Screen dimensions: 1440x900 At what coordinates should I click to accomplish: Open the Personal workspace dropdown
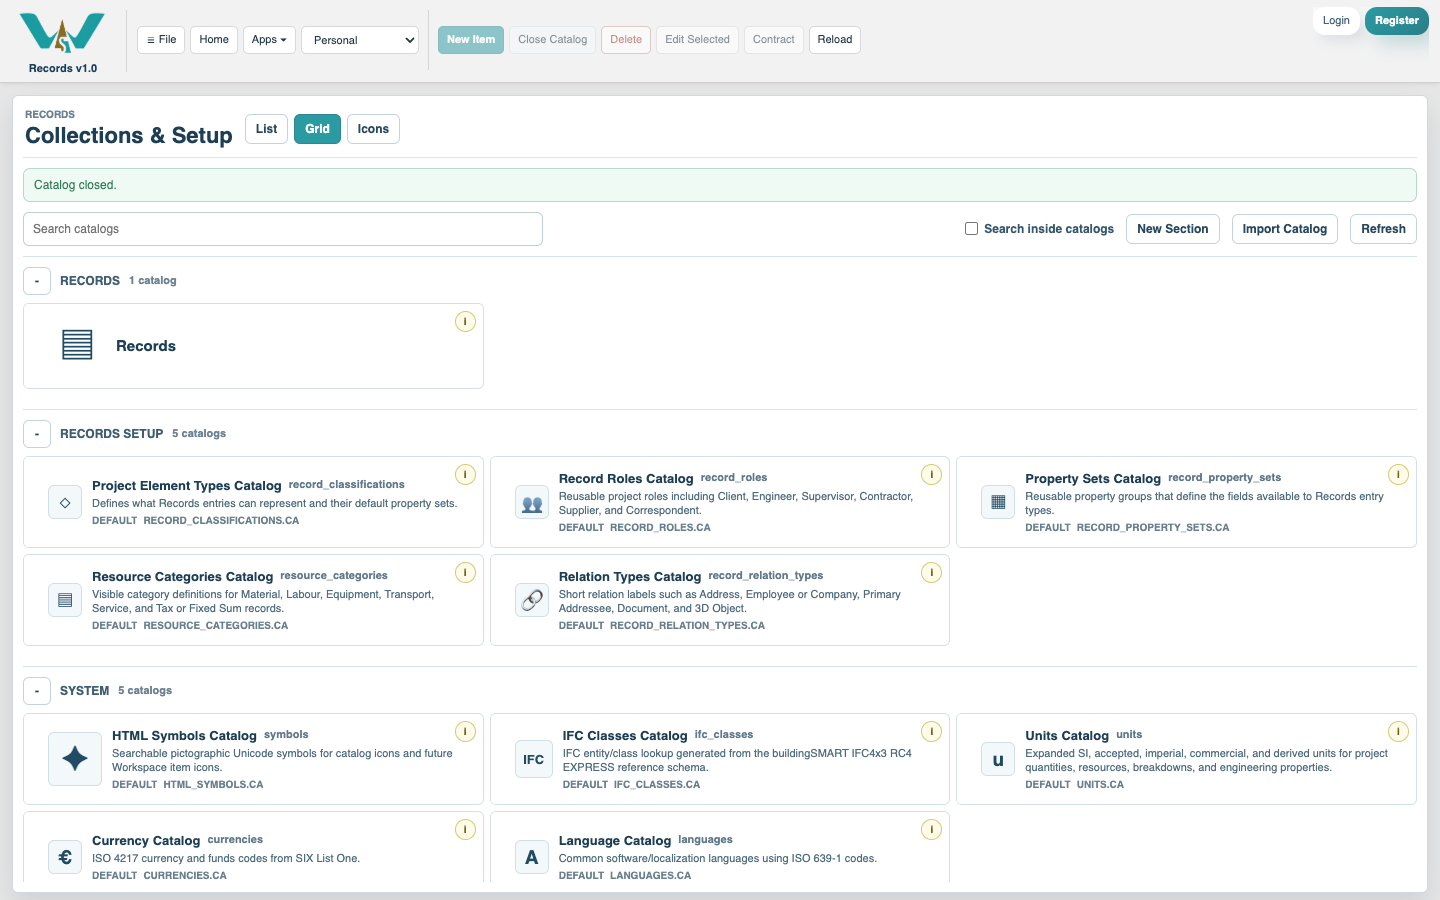click(360, 40)
